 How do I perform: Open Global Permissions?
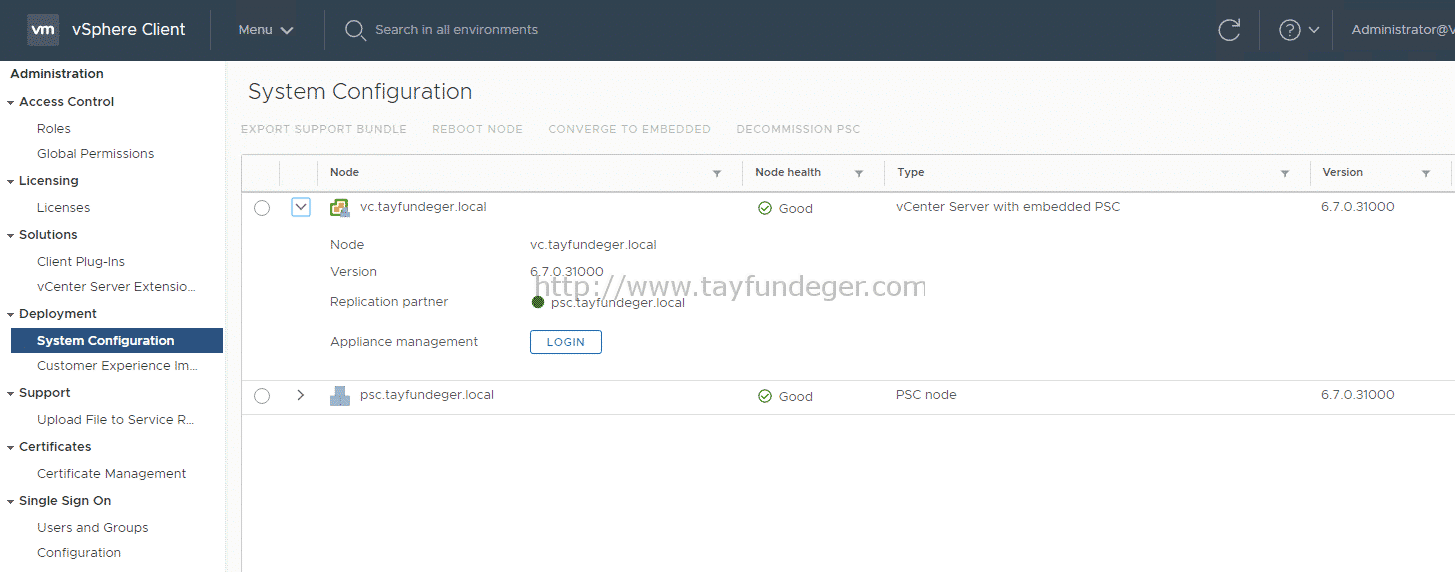[96, 153]
